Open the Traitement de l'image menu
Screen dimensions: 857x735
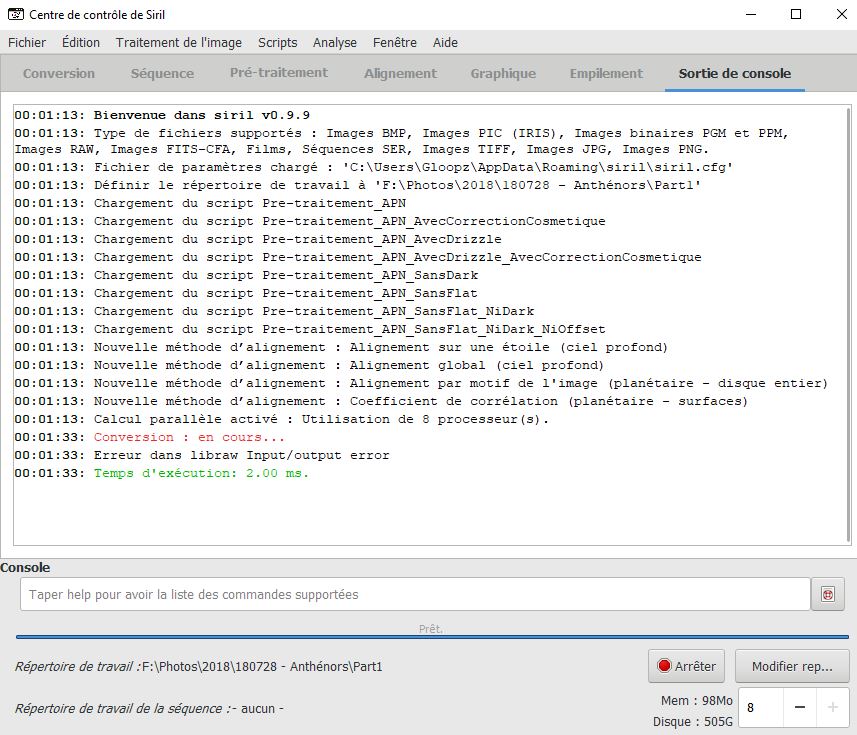pyautogui.click(x=179, y=43)
